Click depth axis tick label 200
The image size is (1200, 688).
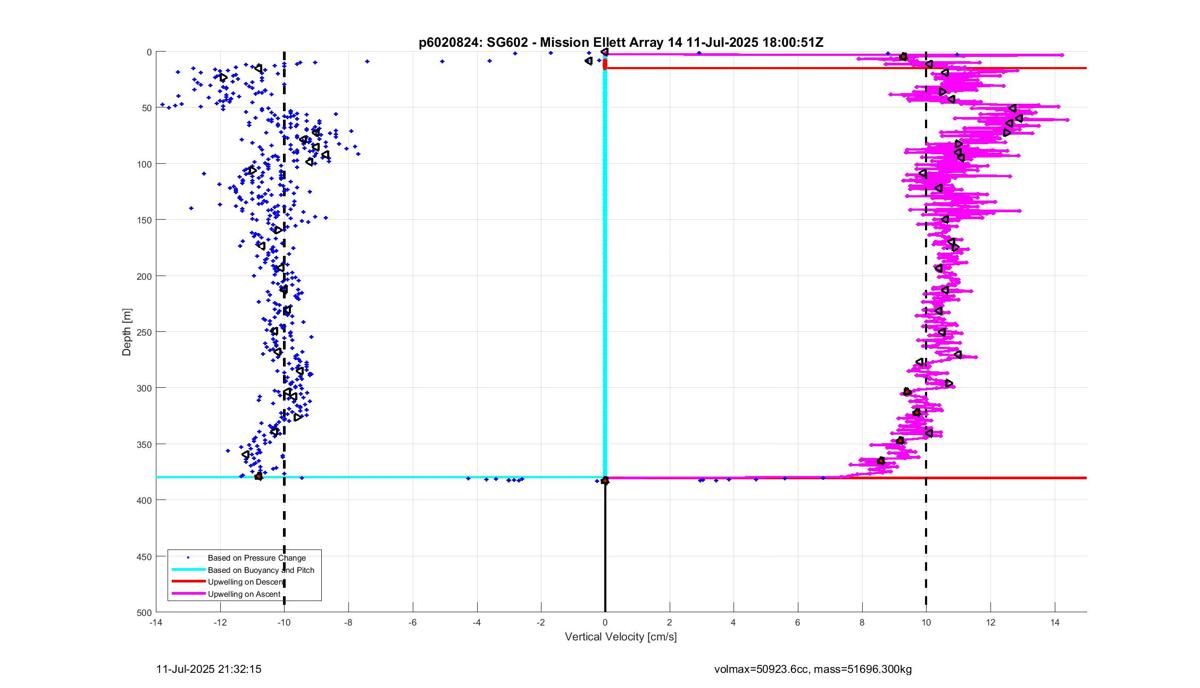[143, 276]
